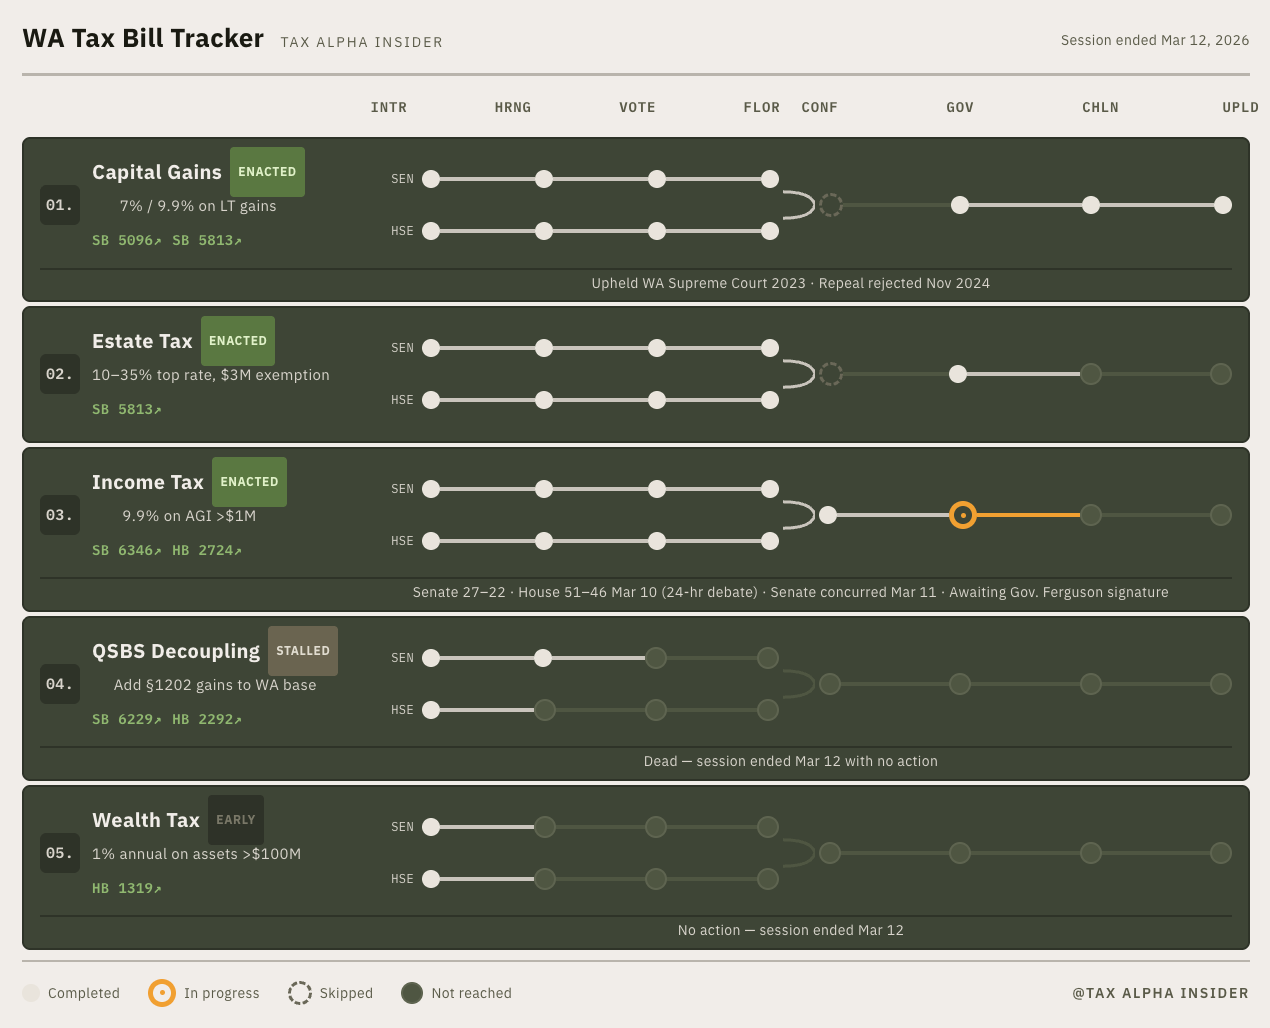Click Wealth Tax Senate hearing not-reached marker
The image size is (1270, 1028).
point(545,827)
